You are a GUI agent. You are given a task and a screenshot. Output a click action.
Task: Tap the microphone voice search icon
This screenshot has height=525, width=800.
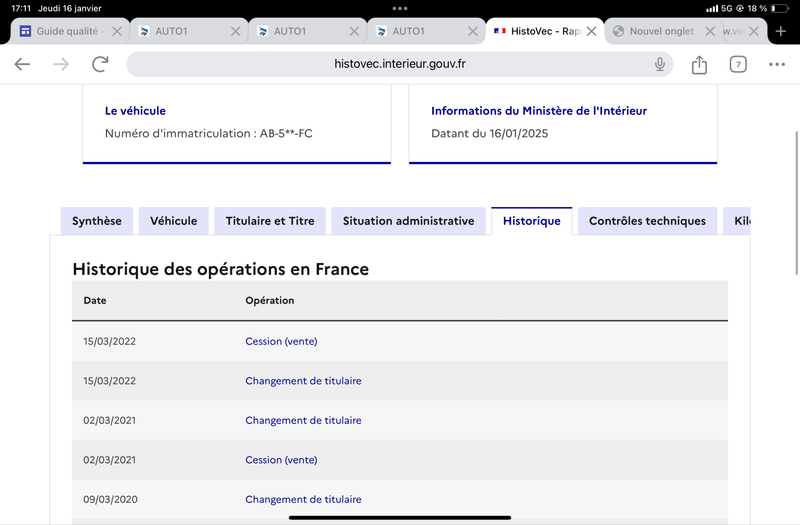660,64
